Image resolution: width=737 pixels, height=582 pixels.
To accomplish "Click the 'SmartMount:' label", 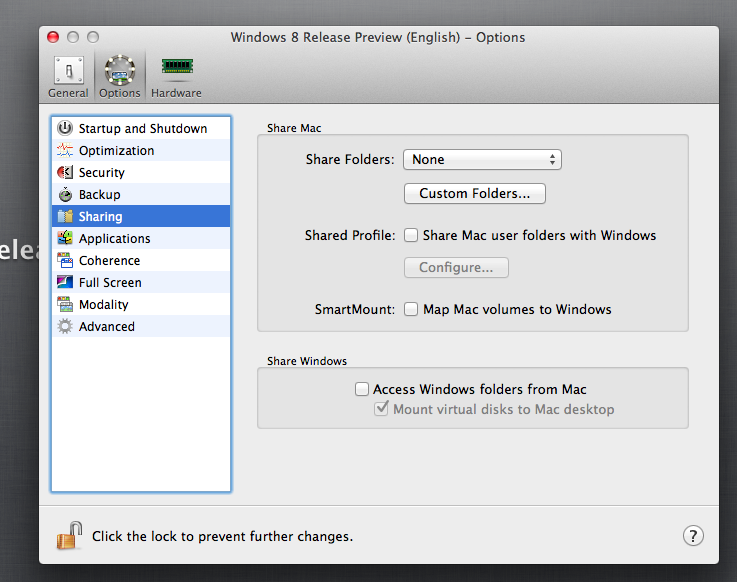I will (355, 309).
